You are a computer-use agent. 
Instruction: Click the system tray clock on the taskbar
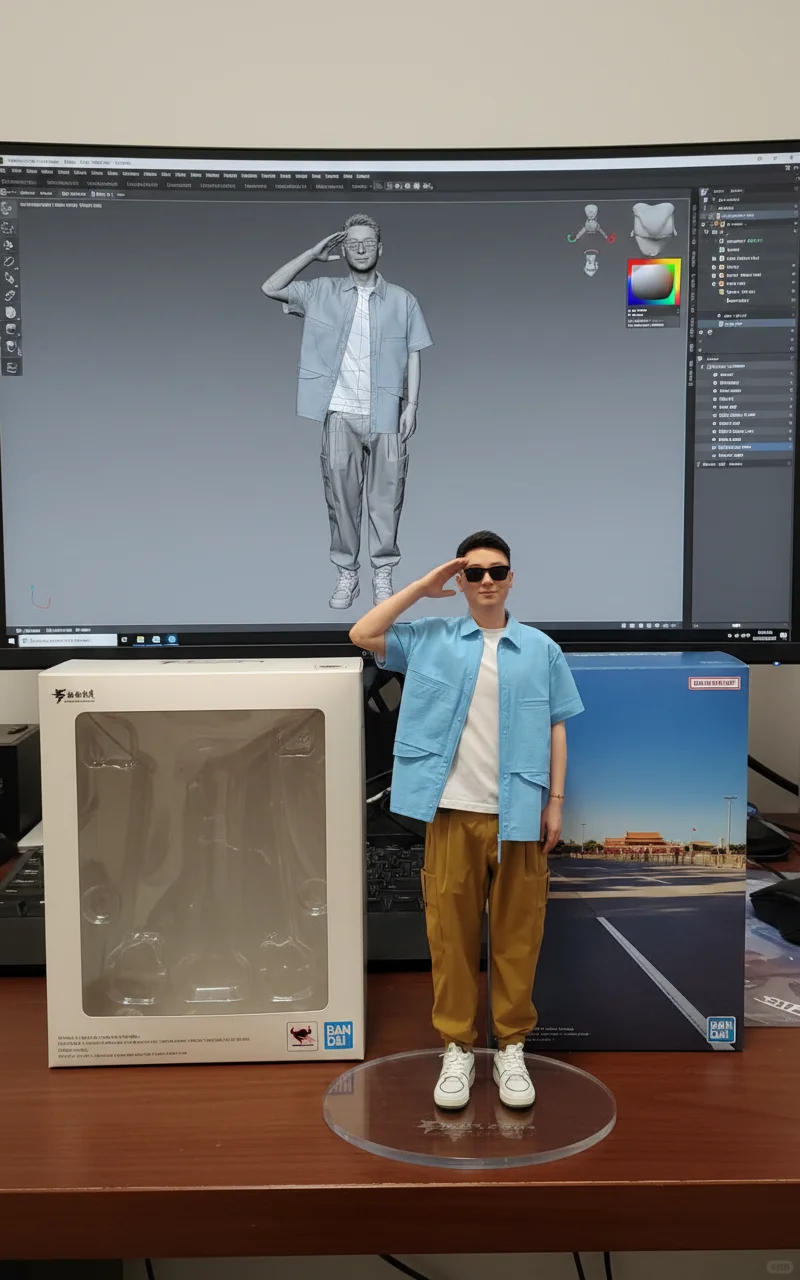coord(766,635)
